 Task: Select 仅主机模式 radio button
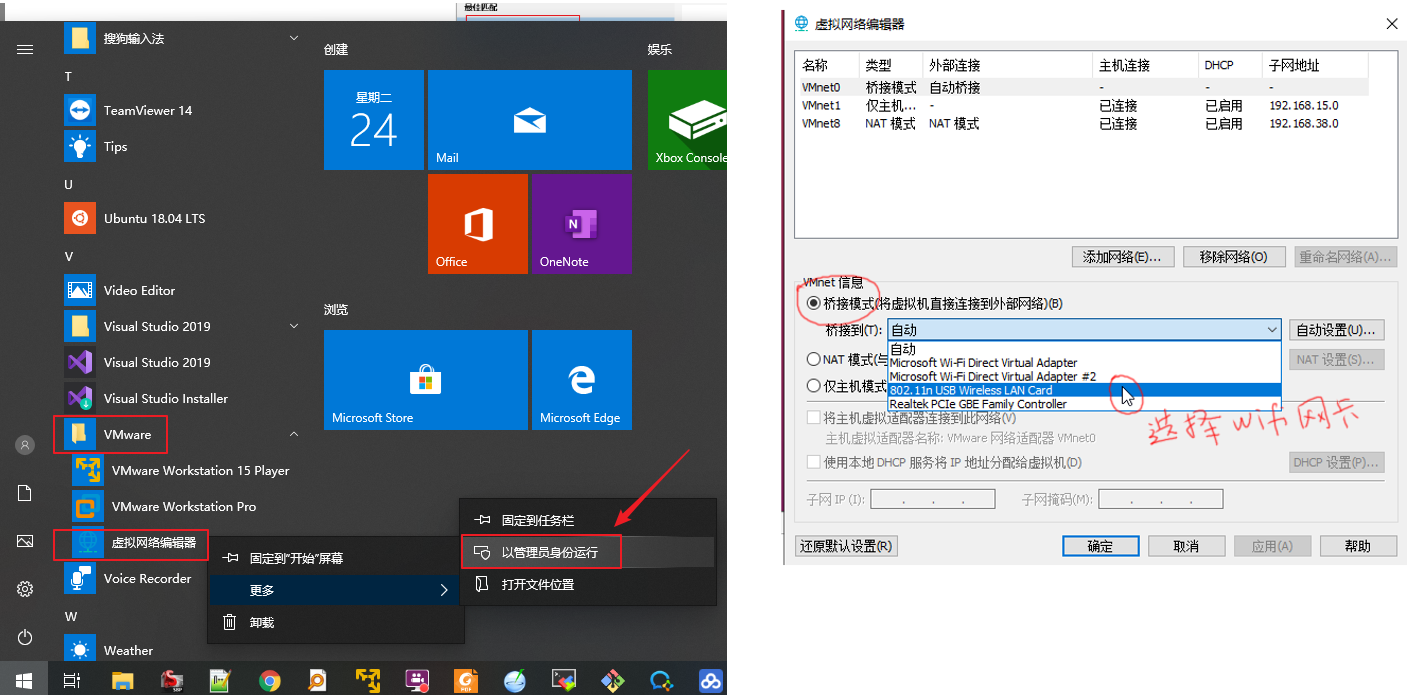tap(814, 386)
